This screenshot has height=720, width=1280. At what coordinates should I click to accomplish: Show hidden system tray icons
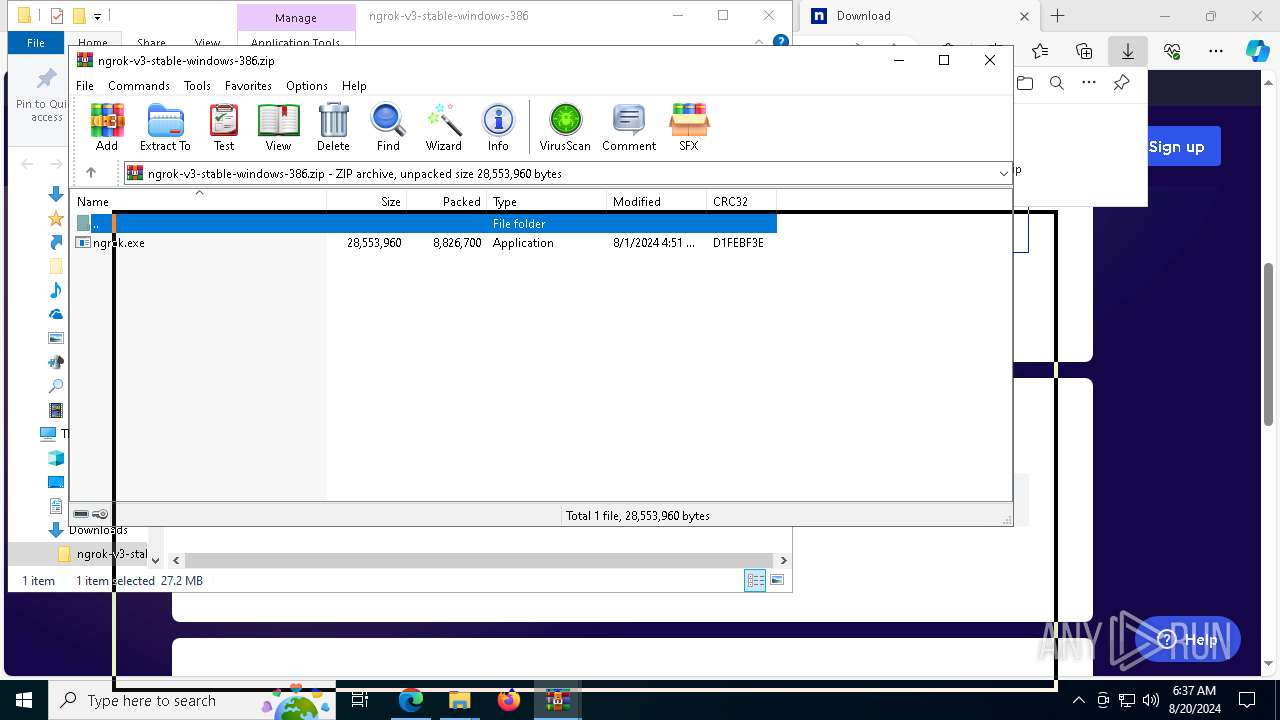point(1078,700)
